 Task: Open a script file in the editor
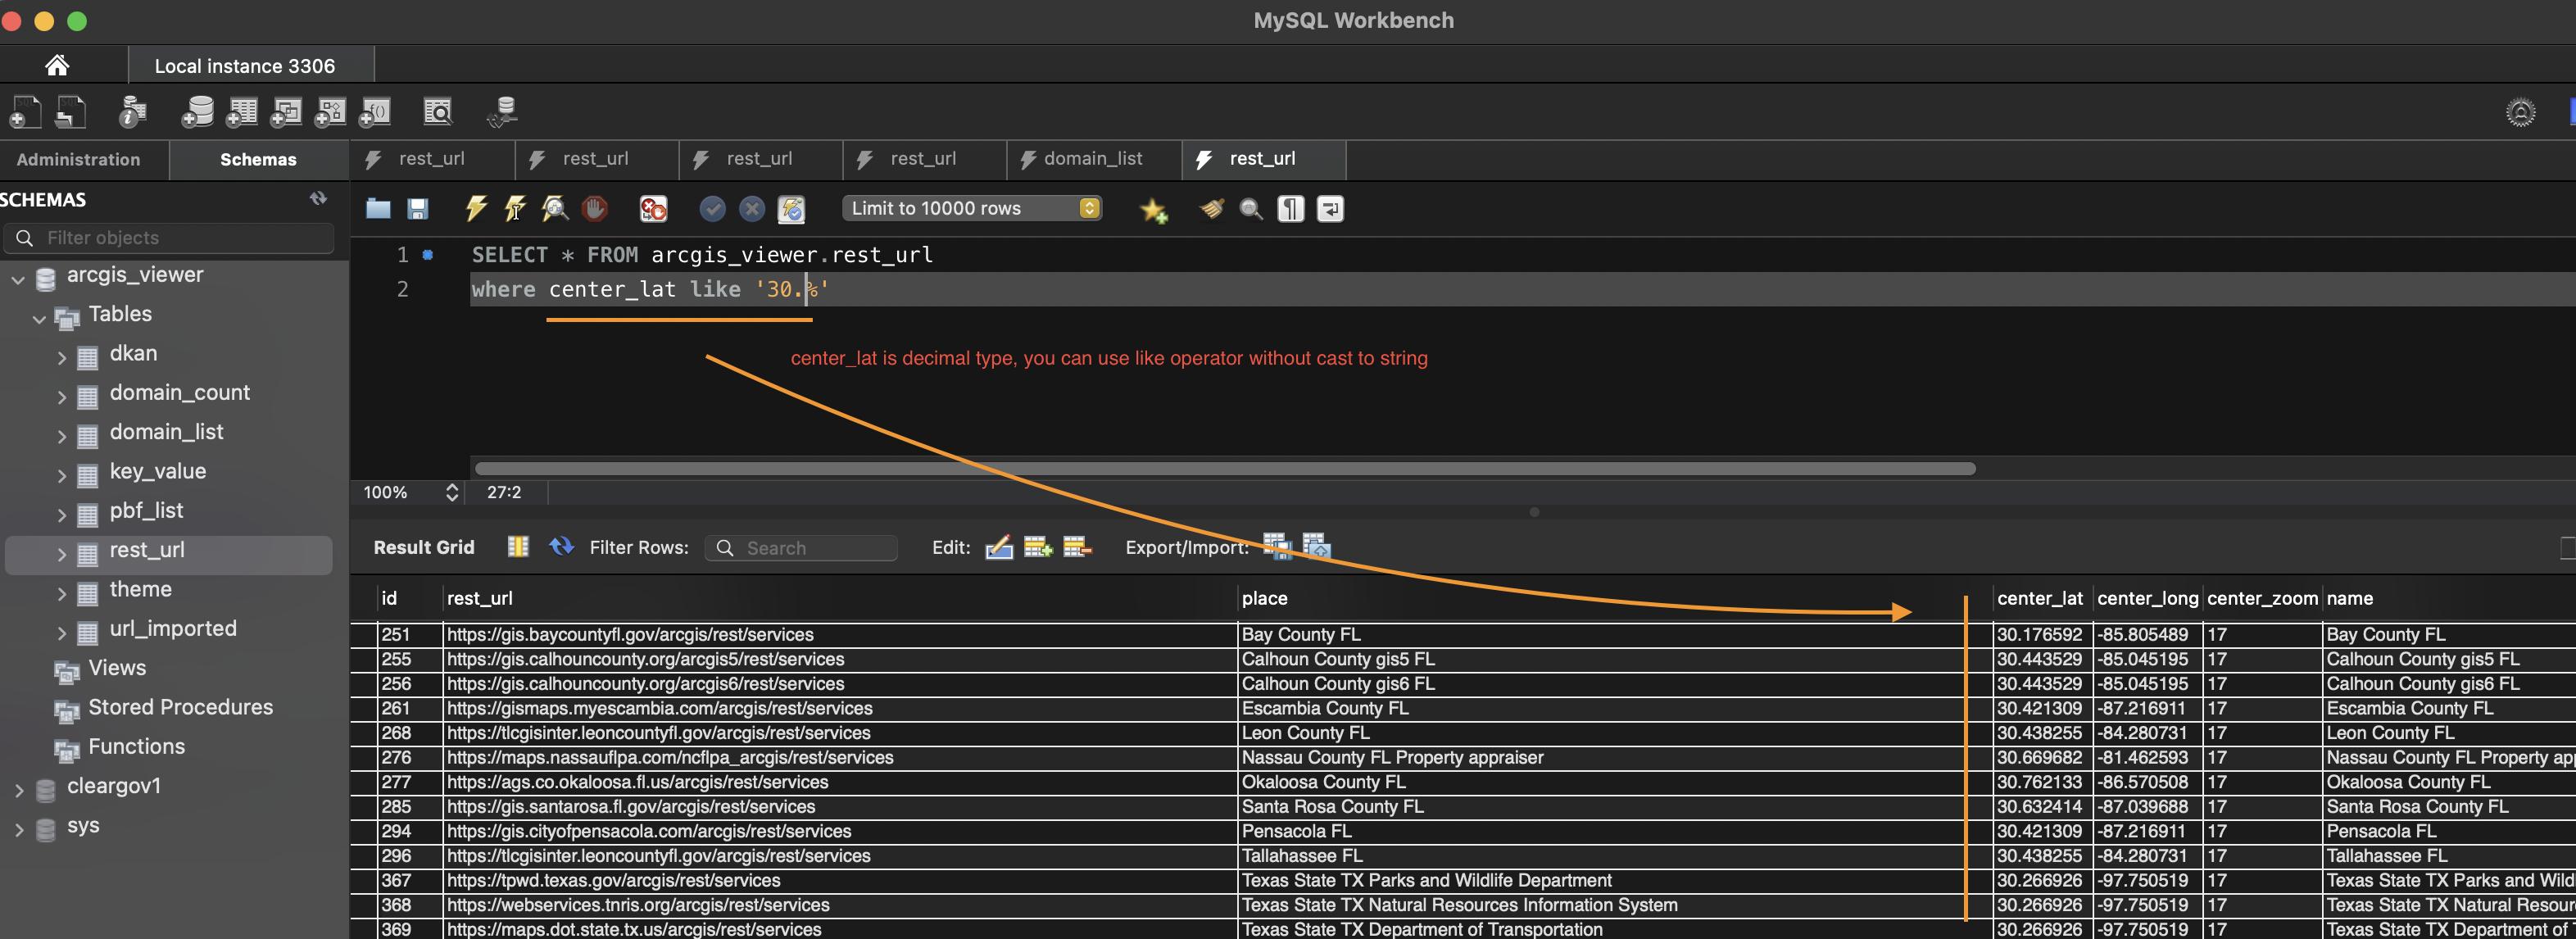(378, 208)
